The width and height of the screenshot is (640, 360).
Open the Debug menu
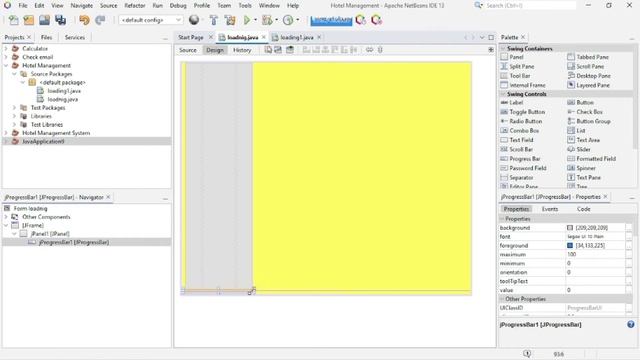[x=178, y=6]
